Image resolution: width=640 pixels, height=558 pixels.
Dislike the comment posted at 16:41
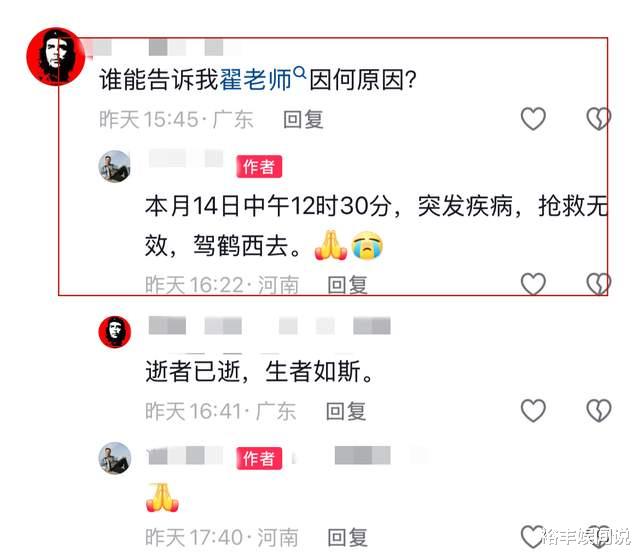pyautogui.click(x=598, y=410)
